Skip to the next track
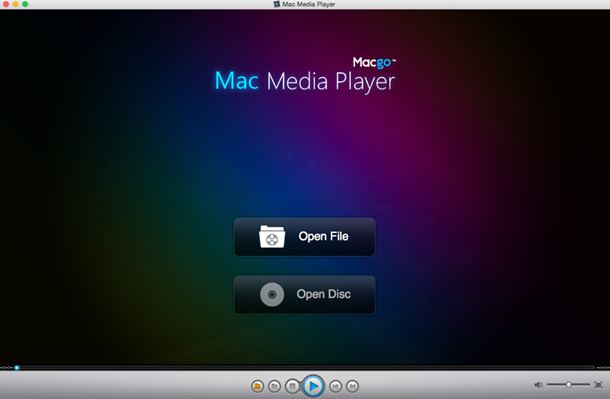610x399 pixels. [x=352, y=386]
